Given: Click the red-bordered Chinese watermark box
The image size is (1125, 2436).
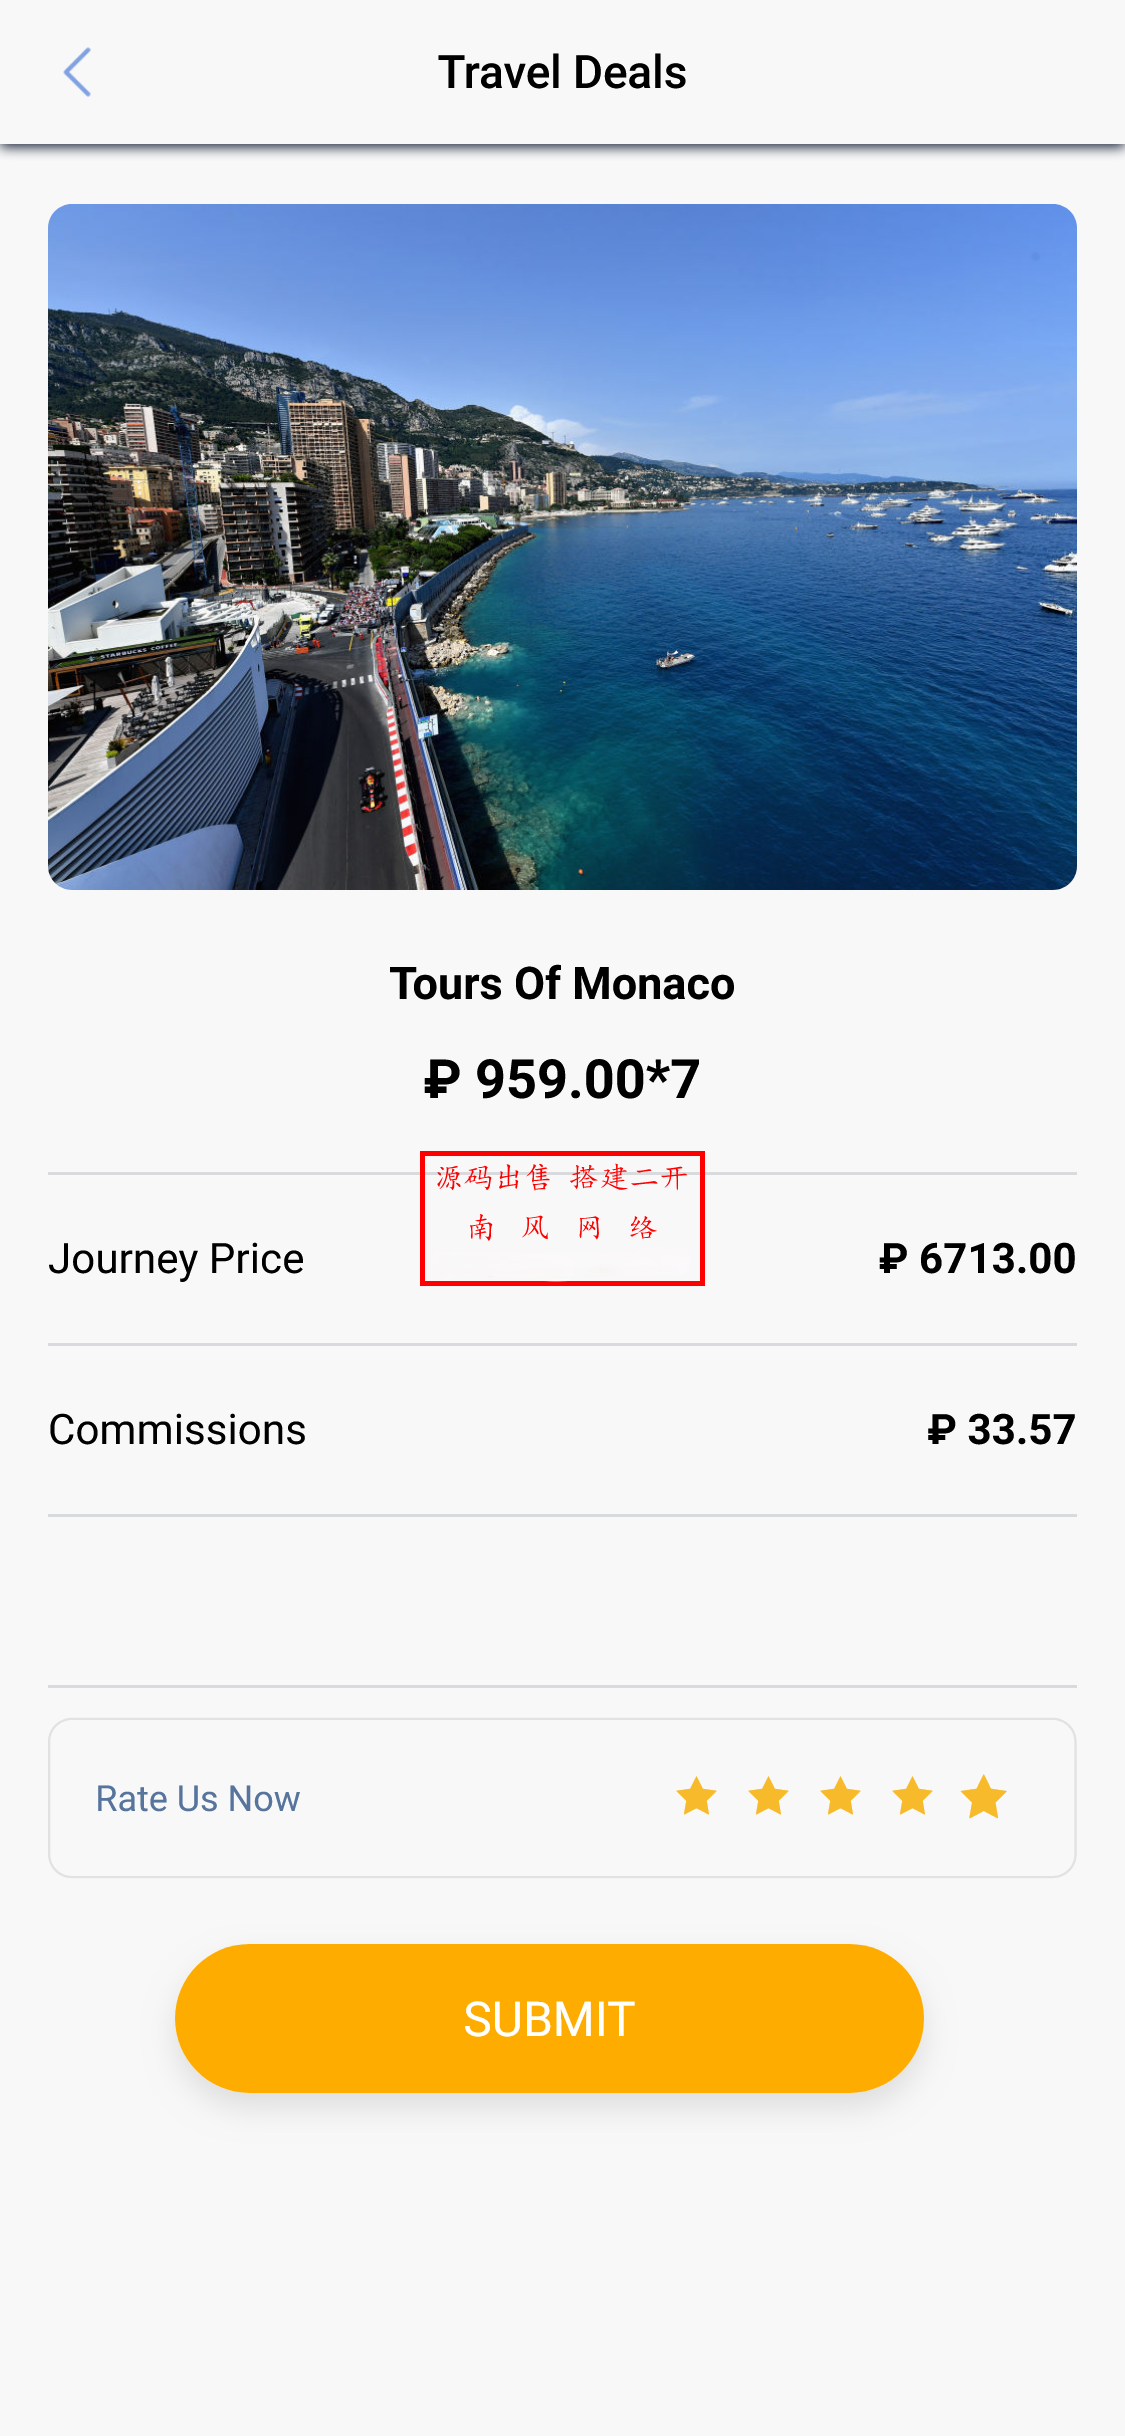Looking at the screenshot, I should (562, 1218).
